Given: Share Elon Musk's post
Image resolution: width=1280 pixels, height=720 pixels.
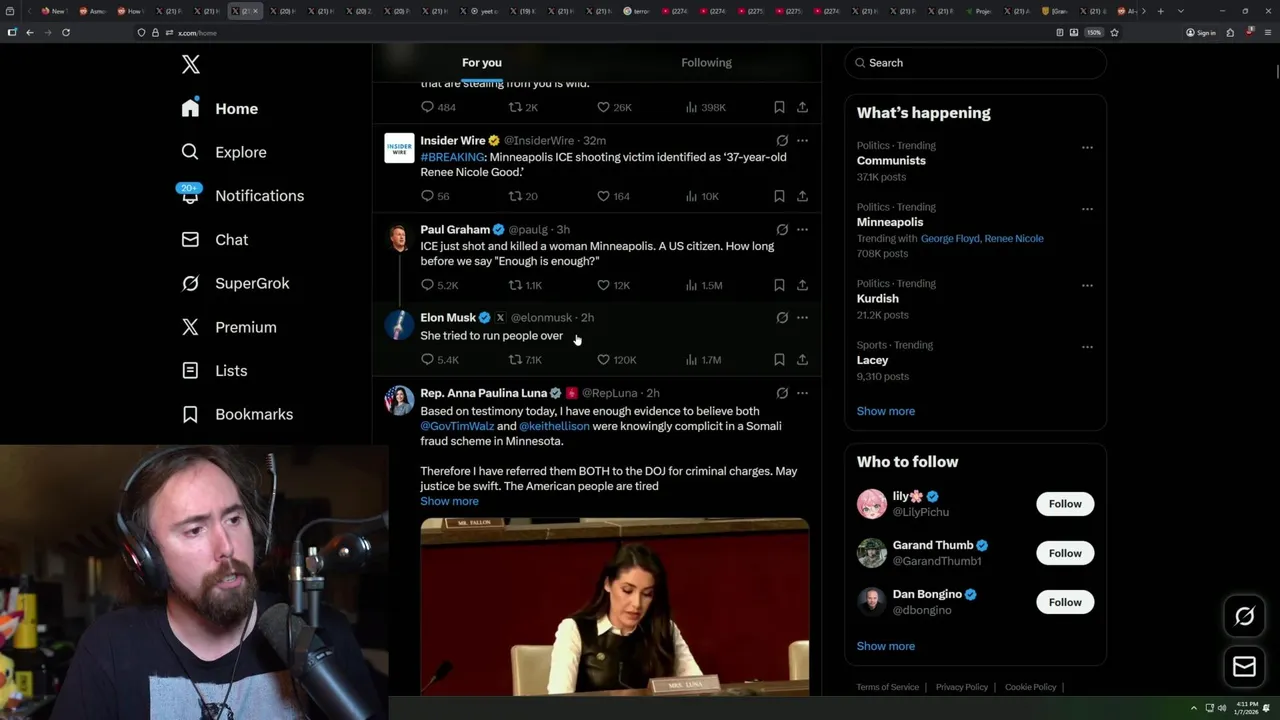Looking at the screenshot, I should (802, 359).
